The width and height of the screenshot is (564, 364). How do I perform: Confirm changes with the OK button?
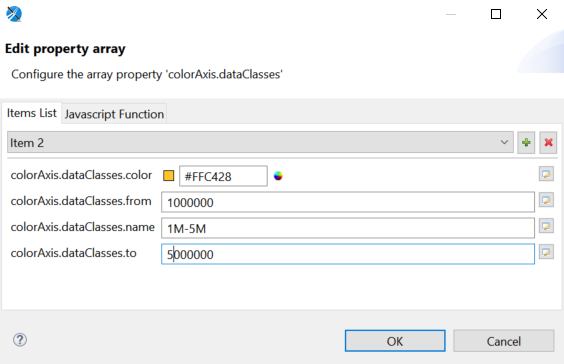(395, 341)
